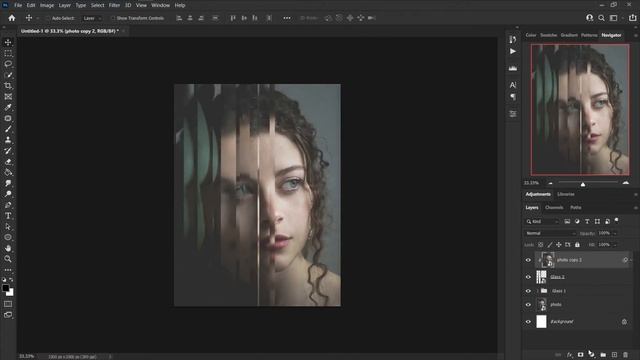
Task: Click the Navigator preview thumbnail
Action: click(580, 109)
